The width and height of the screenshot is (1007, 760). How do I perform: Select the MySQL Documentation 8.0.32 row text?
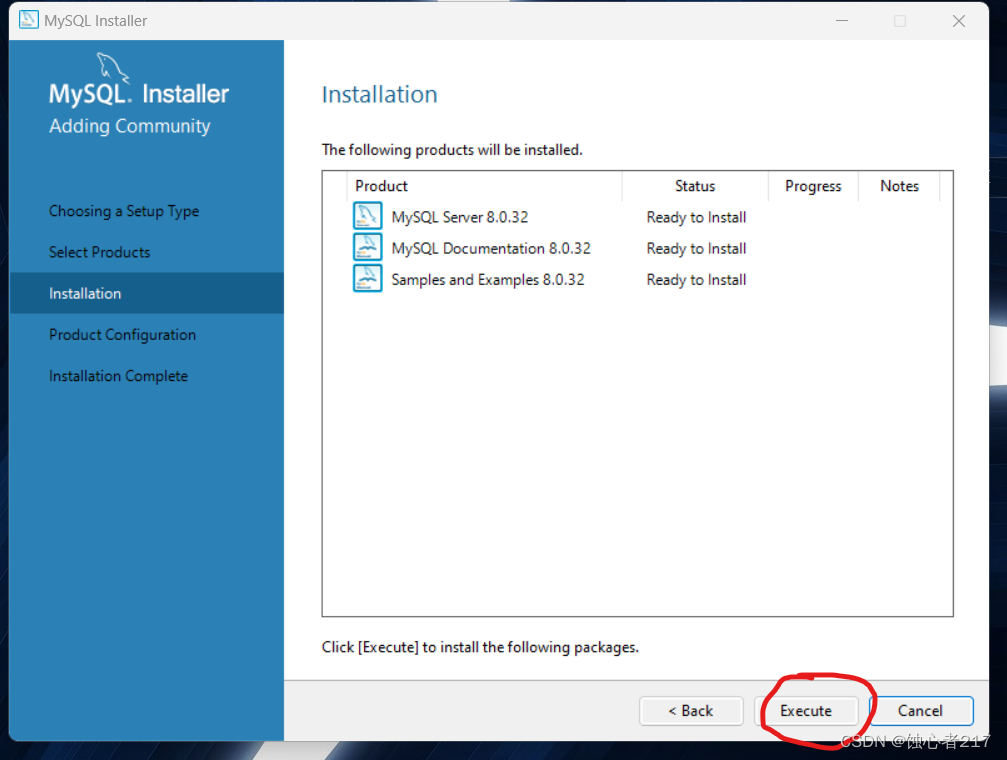491,249
